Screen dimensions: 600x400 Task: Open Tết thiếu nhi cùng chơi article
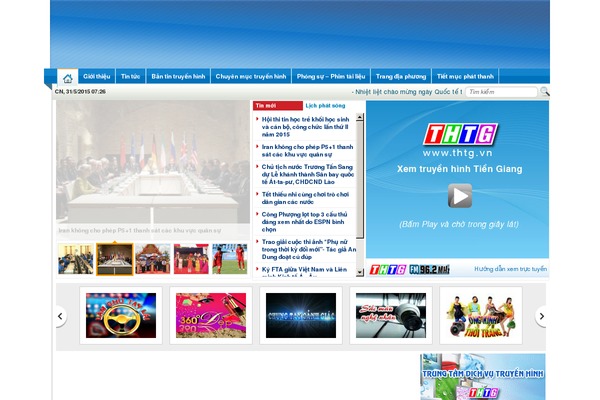305,198
